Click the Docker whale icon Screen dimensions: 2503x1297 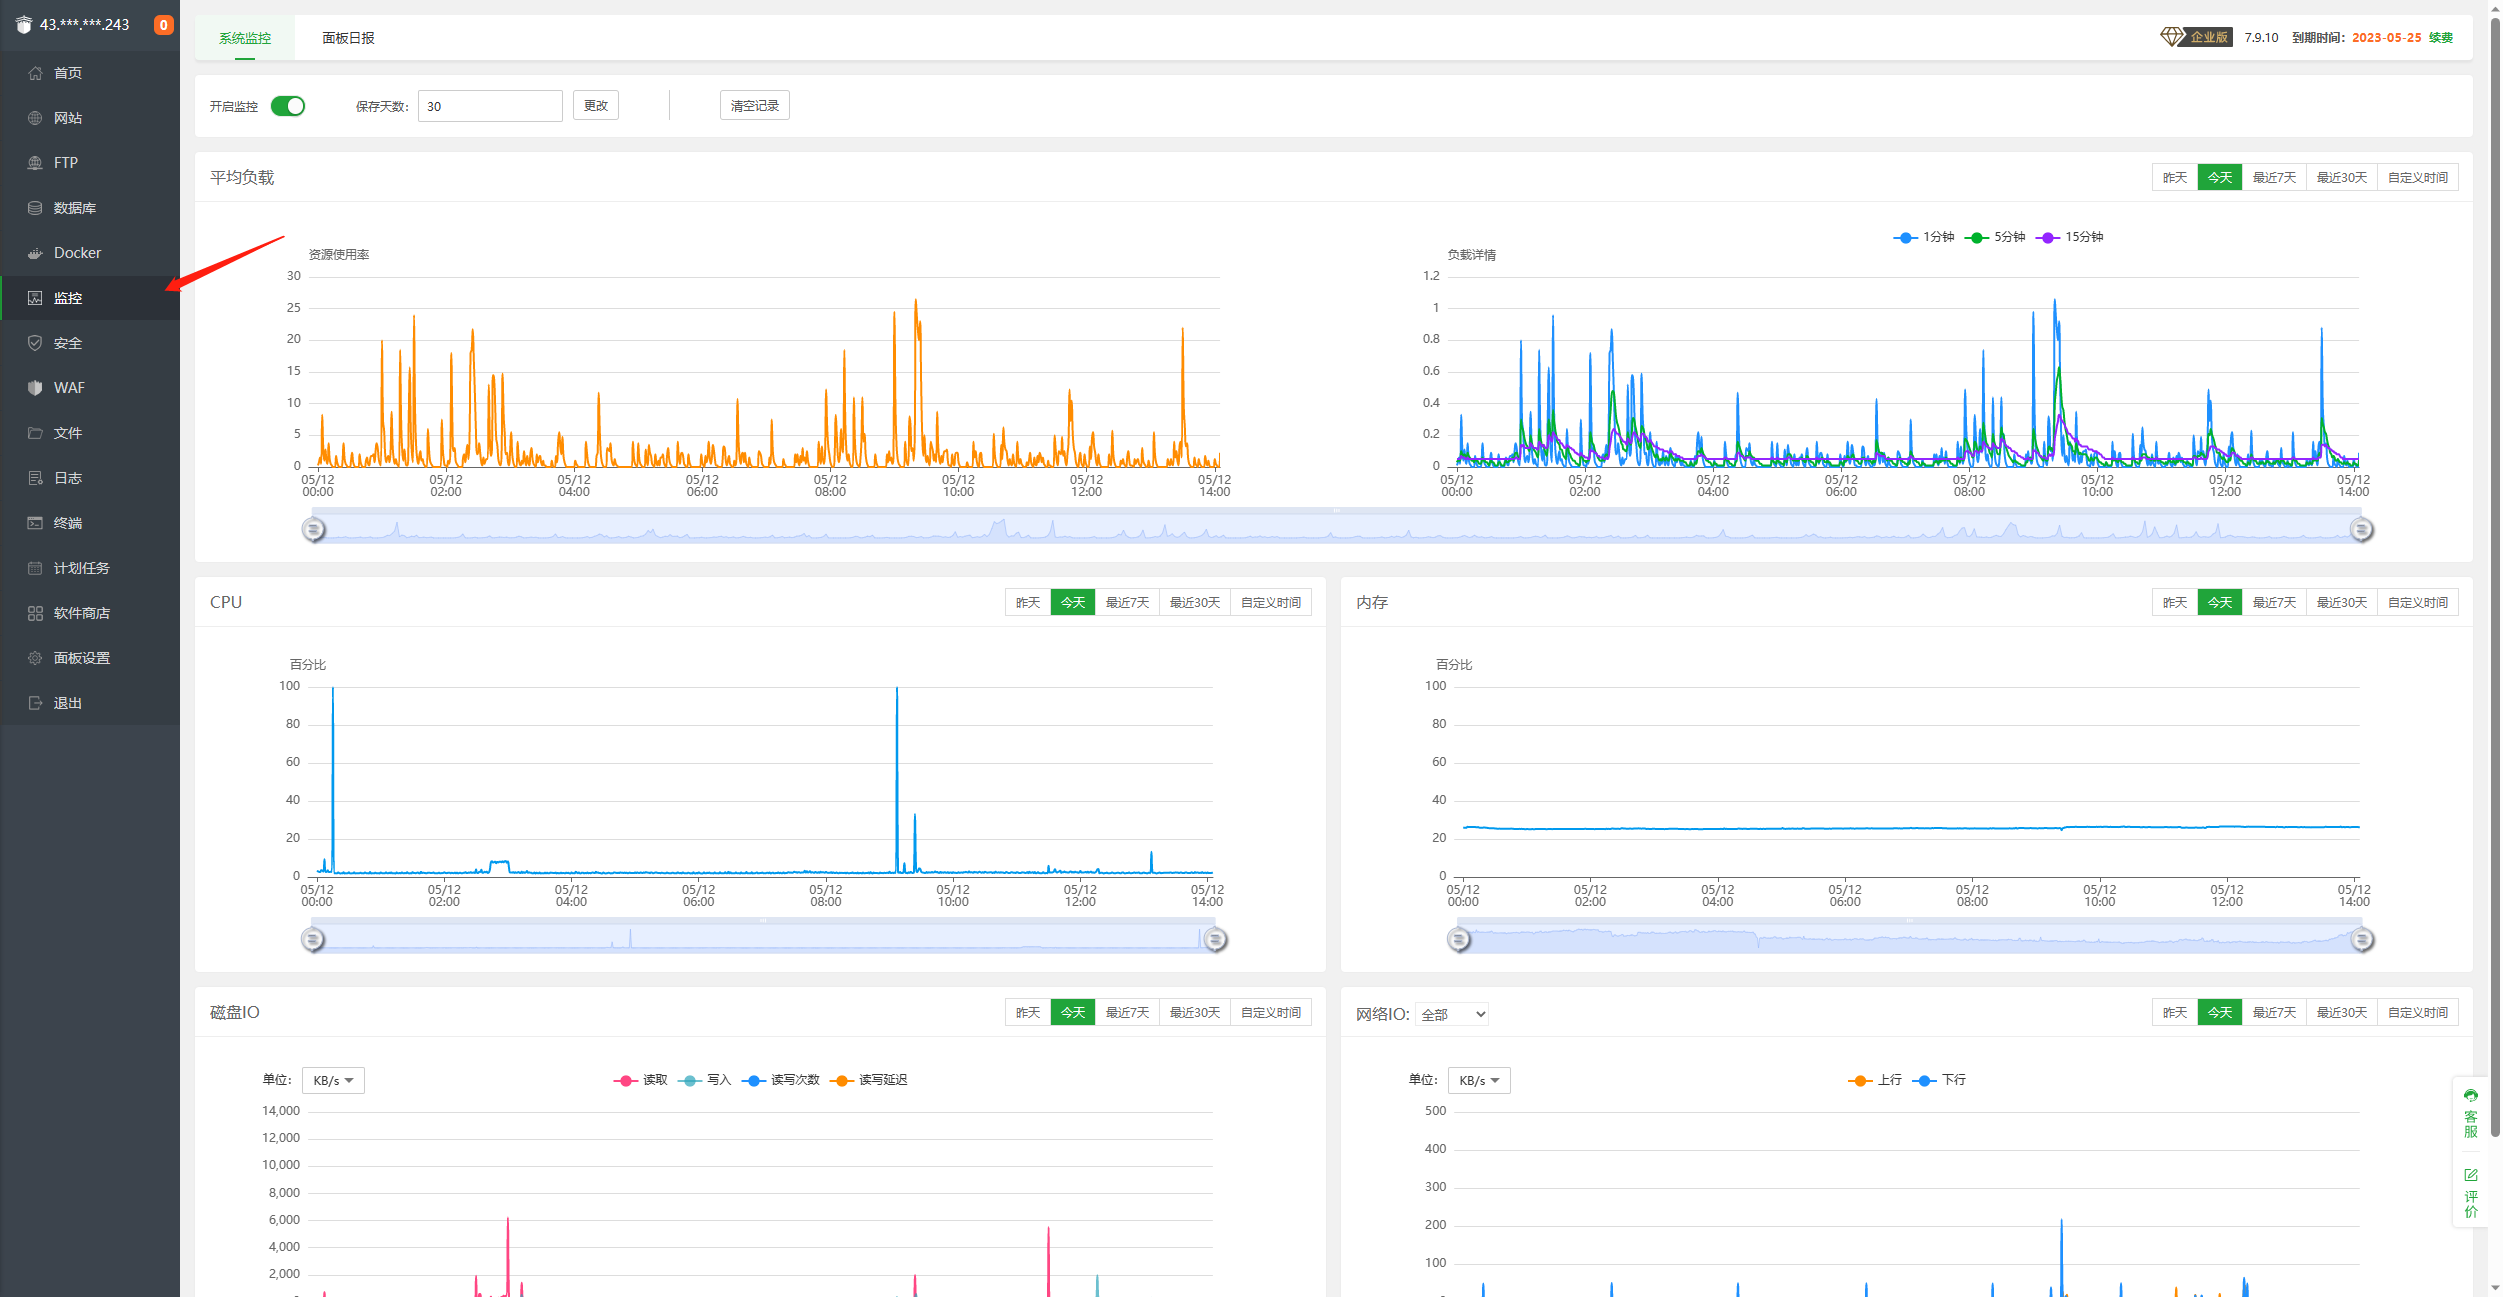35,253
